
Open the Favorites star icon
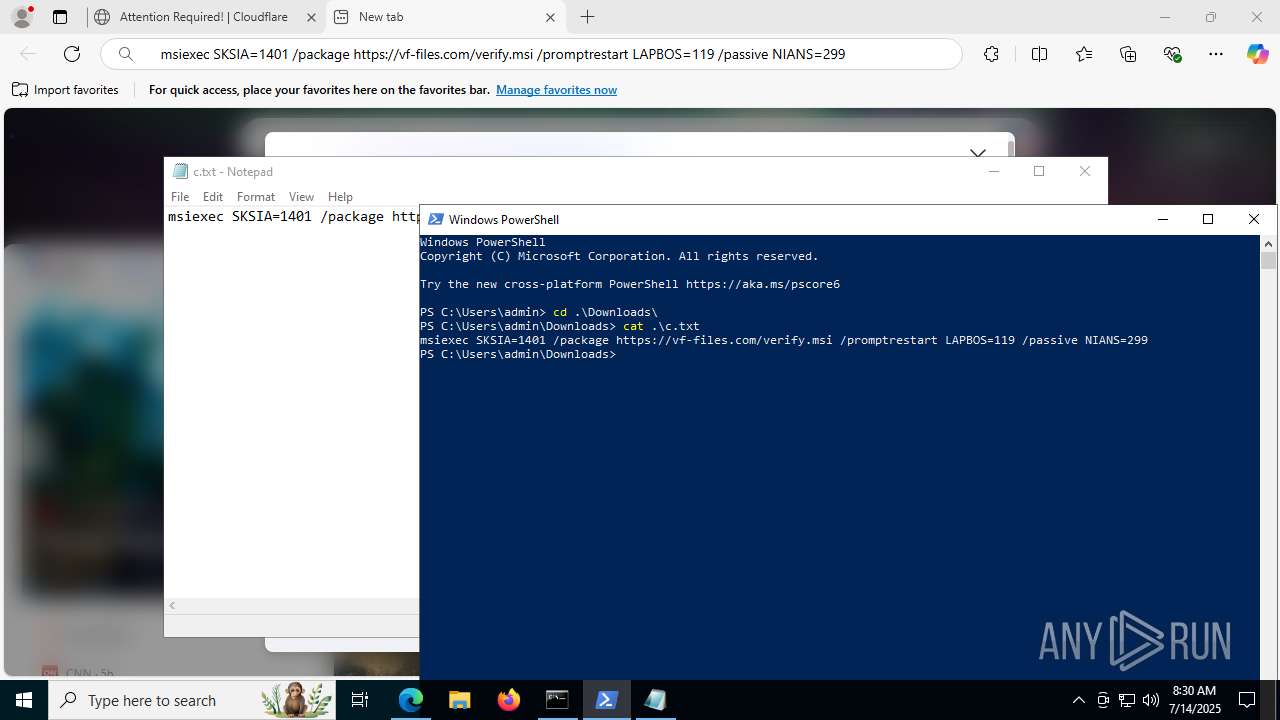click(1084, 54)
